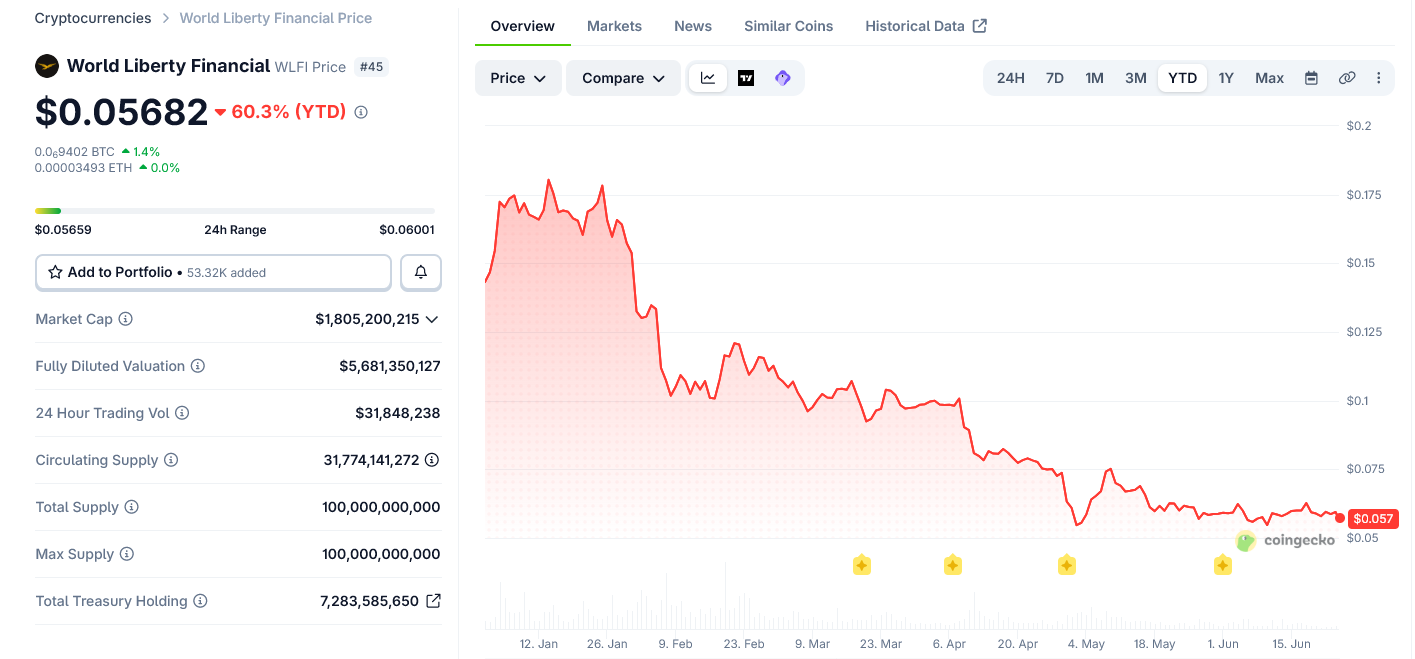The height and width of the screenshot is (659, 1415).
Task: Copy chart link via the chain icon
Action: [x=1347, y=78]
